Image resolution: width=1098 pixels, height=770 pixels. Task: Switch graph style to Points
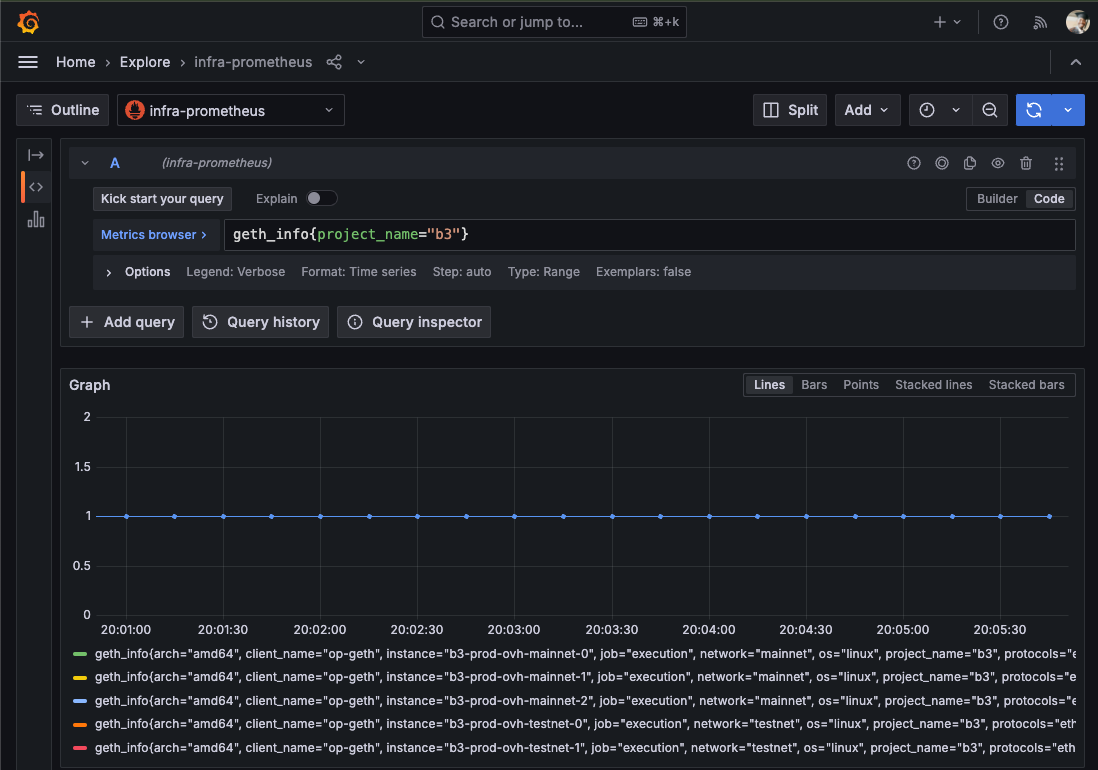(860, 385)
